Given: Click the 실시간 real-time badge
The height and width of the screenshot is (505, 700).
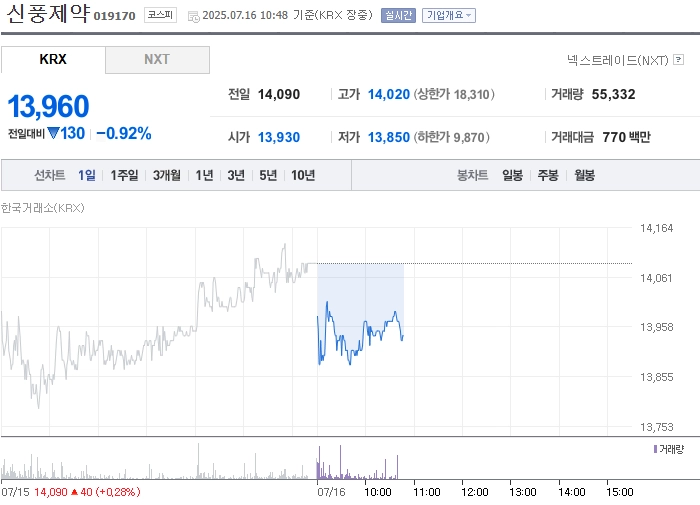Looking at the screenshot, I should (398, 16).
